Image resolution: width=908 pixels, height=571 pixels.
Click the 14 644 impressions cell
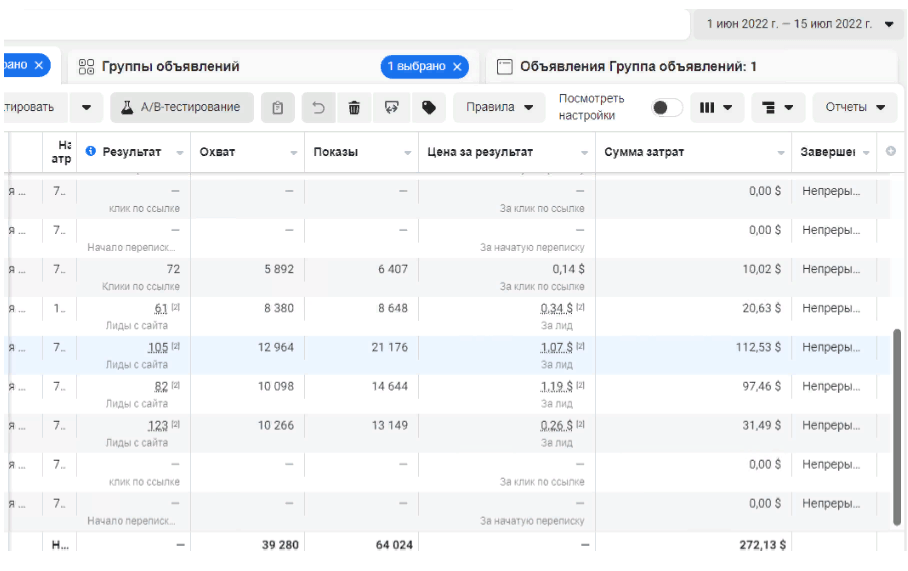coord(390,386)
